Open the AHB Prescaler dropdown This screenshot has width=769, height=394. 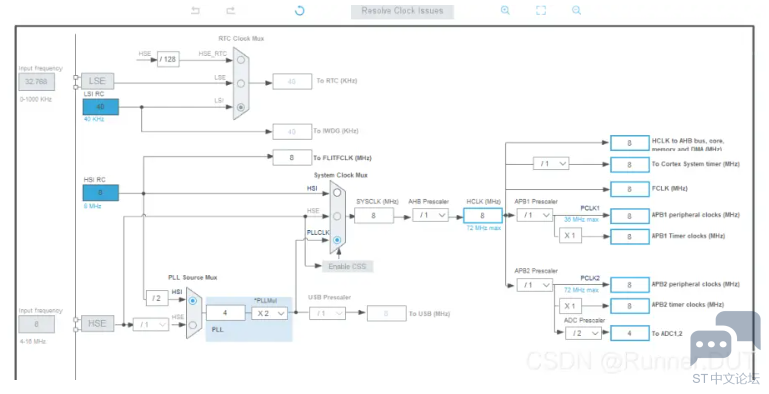(431, 215)
